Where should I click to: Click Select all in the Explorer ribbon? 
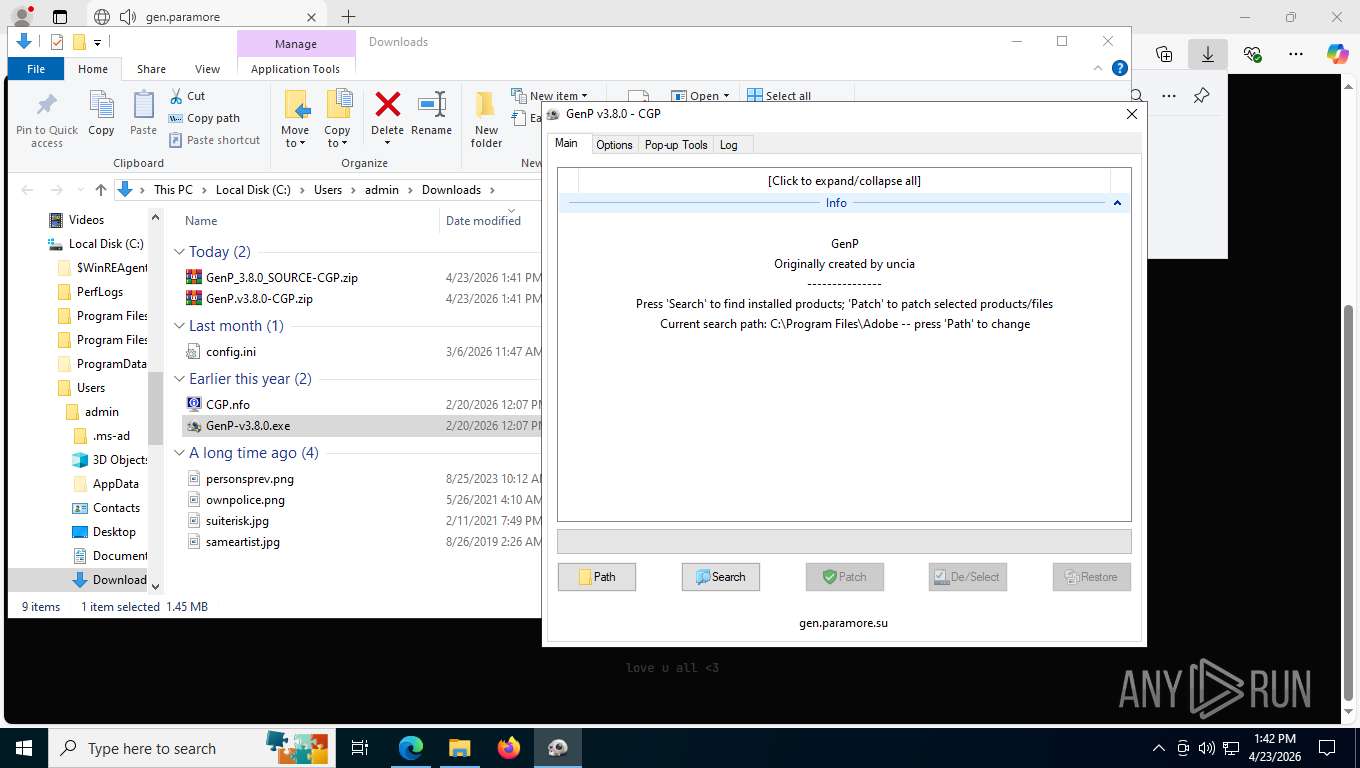779,96
